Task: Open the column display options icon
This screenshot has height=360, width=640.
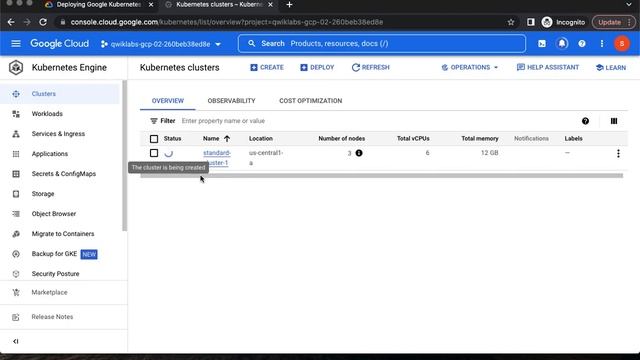Action: coord(614,121)
